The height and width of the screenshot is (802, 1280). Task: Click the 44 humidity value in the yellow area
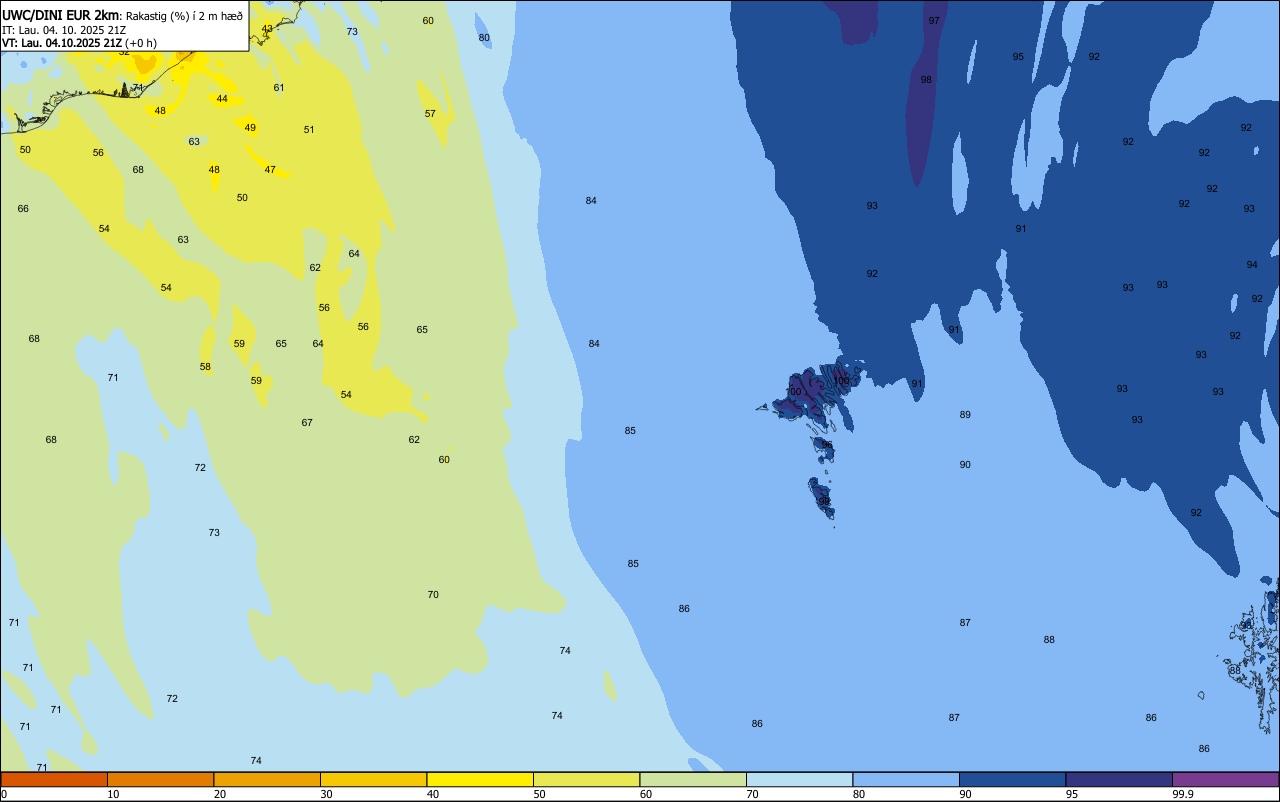[222, 99]
